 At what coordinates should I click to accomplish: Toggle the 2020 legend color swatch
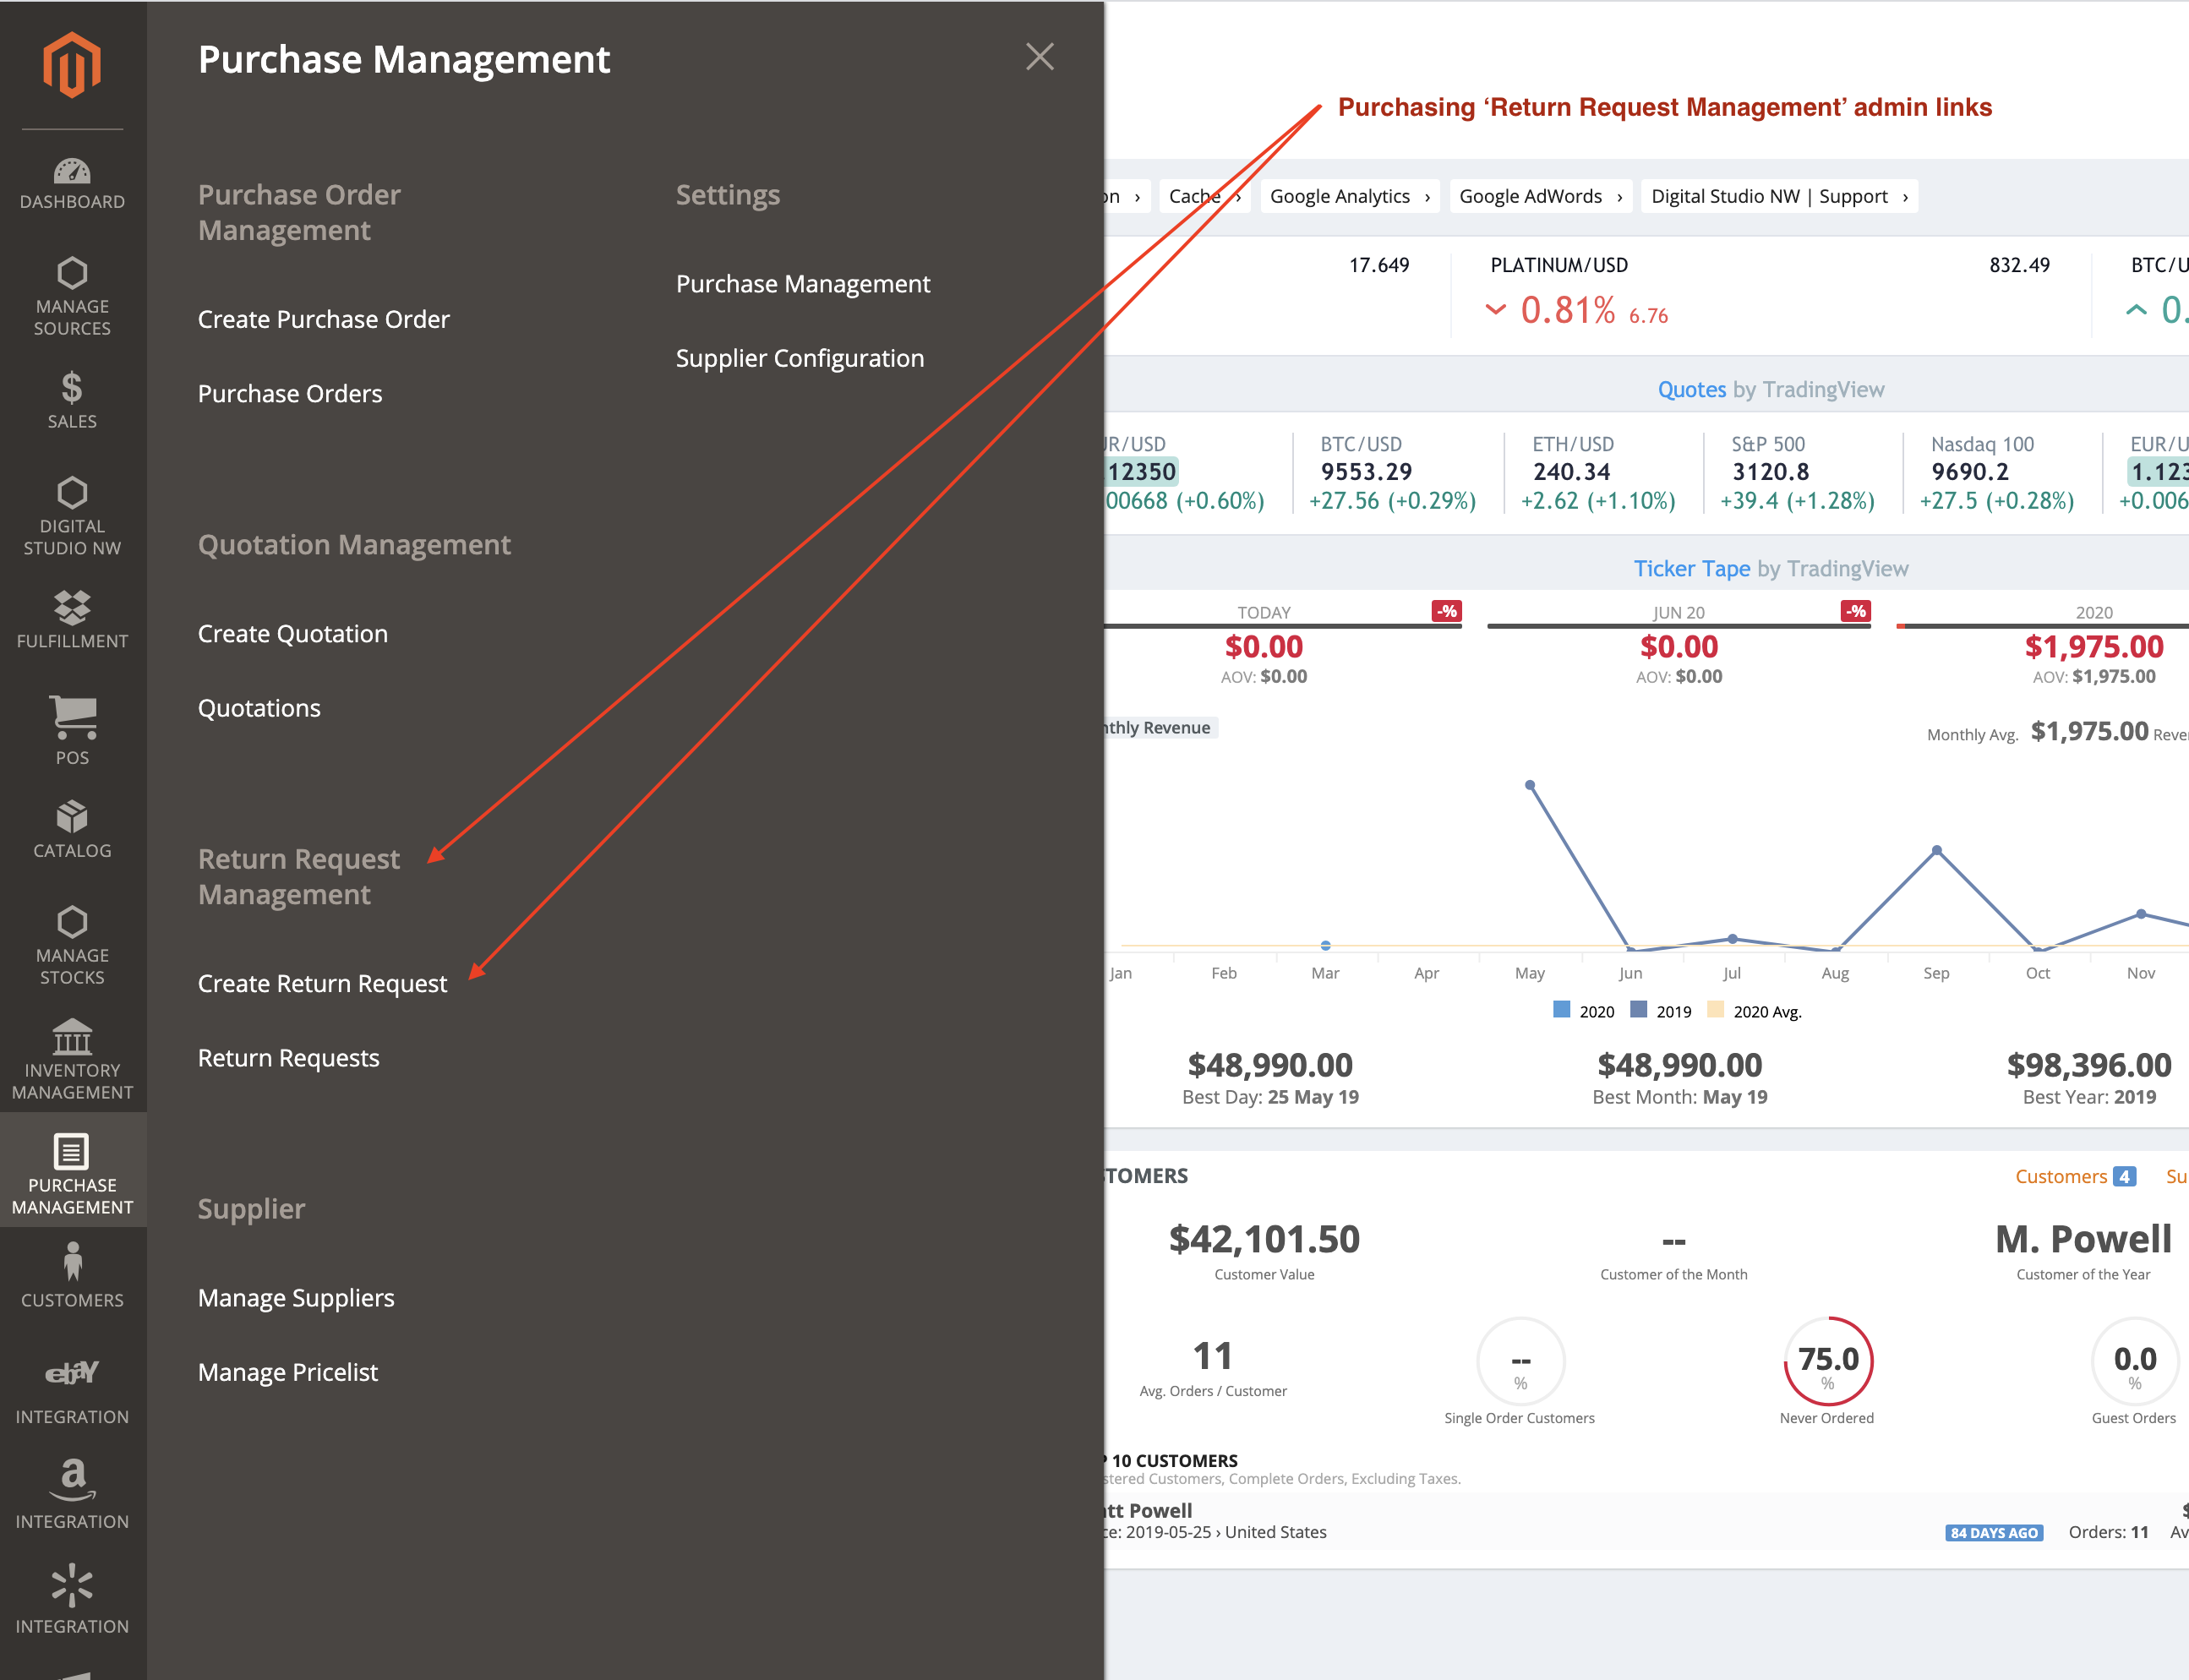click(1561, 1010)
